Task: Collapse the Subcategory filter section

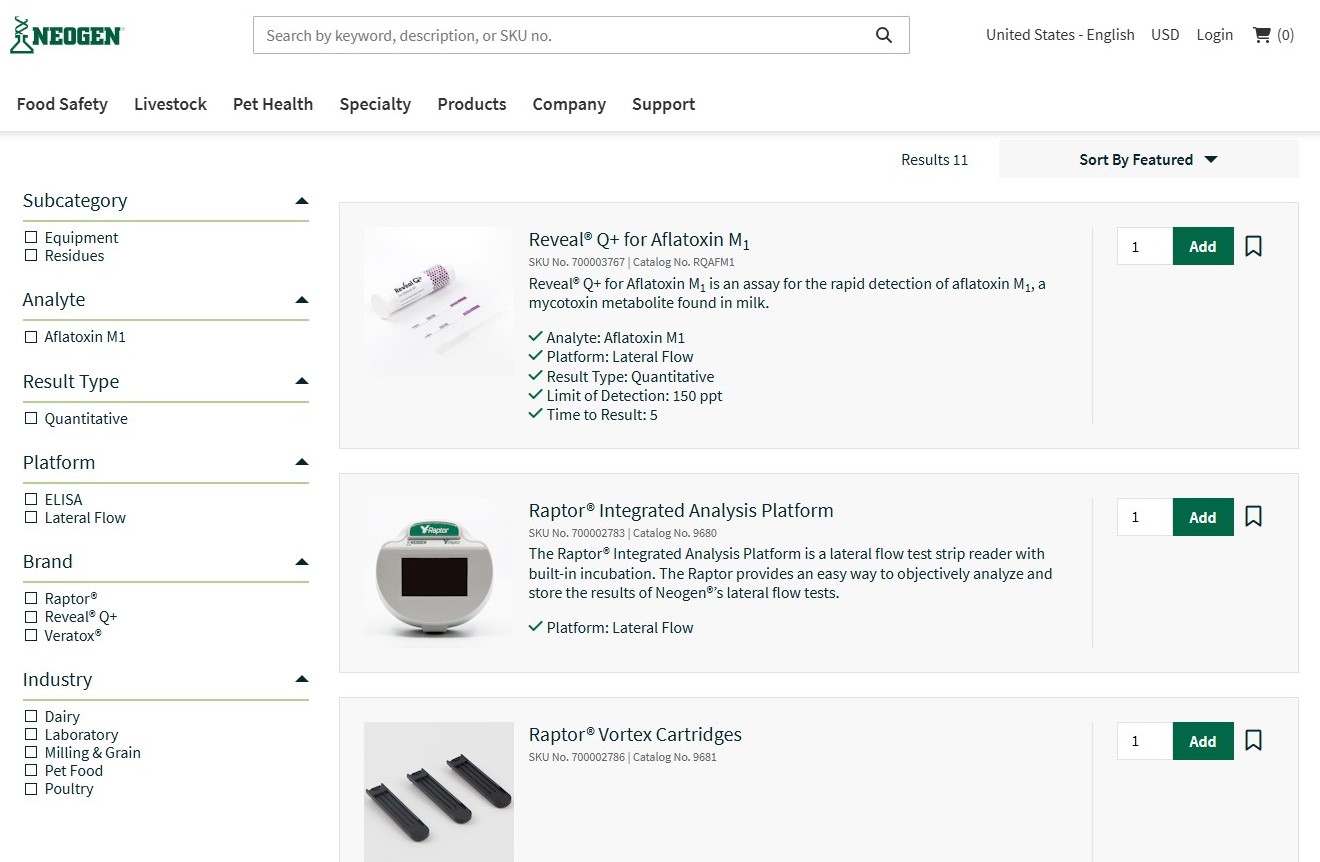Action: (302, 201)
